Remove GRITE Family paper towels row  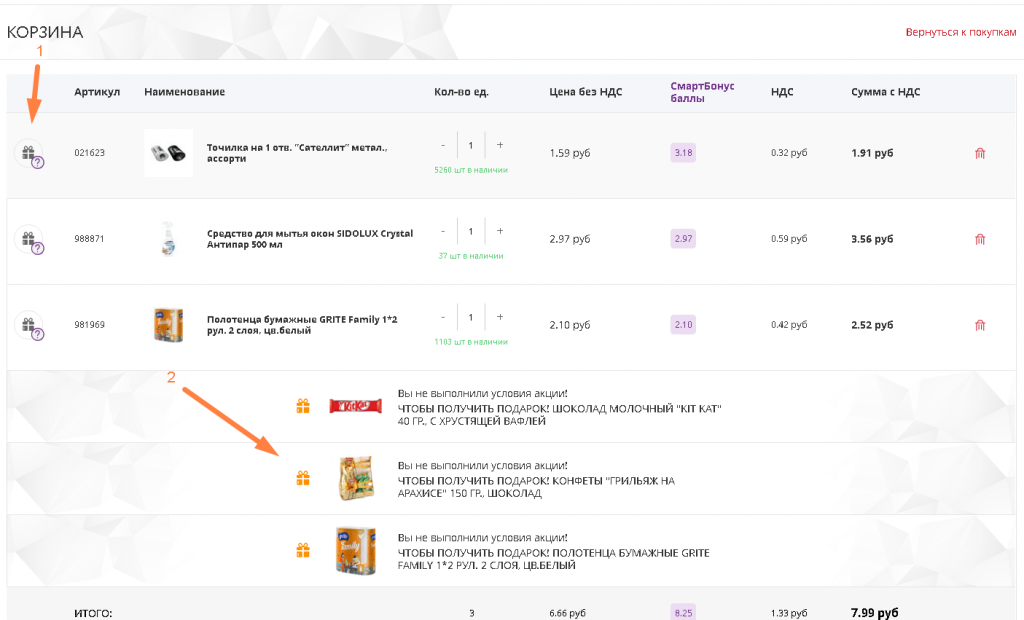point(980,325)
